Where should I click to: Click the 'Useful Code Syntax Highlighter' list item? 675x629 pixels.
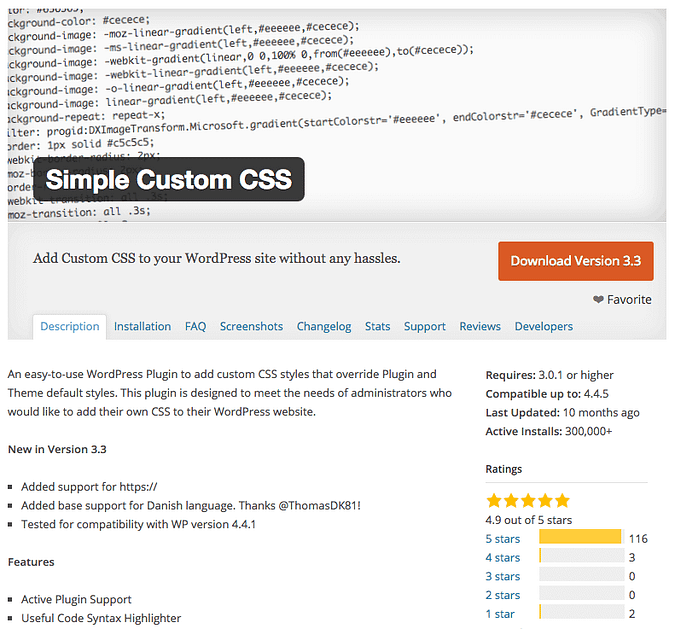(x=101, y=618)
